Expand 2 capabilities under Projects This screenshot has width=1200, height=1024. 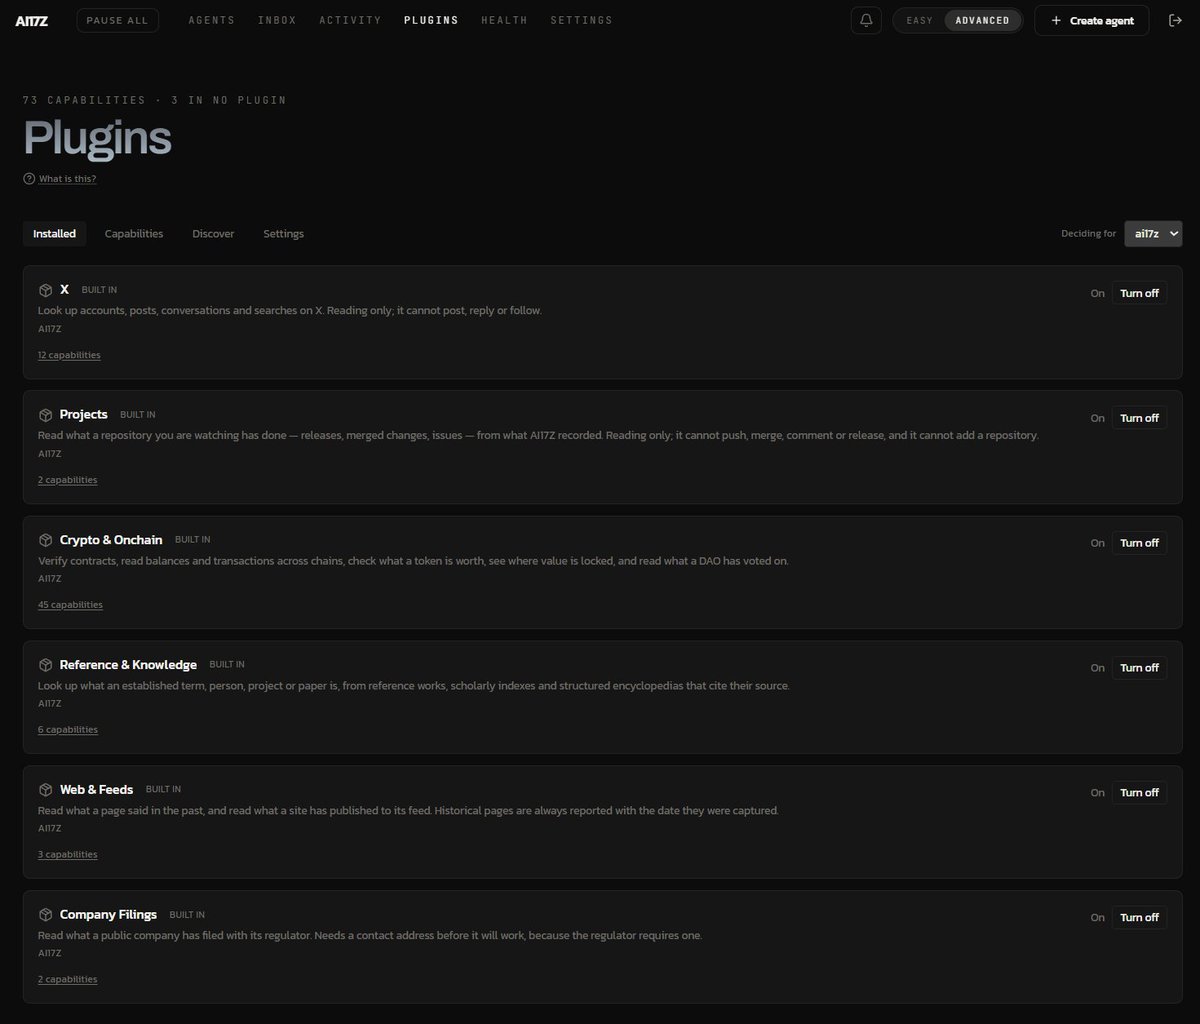68,480
